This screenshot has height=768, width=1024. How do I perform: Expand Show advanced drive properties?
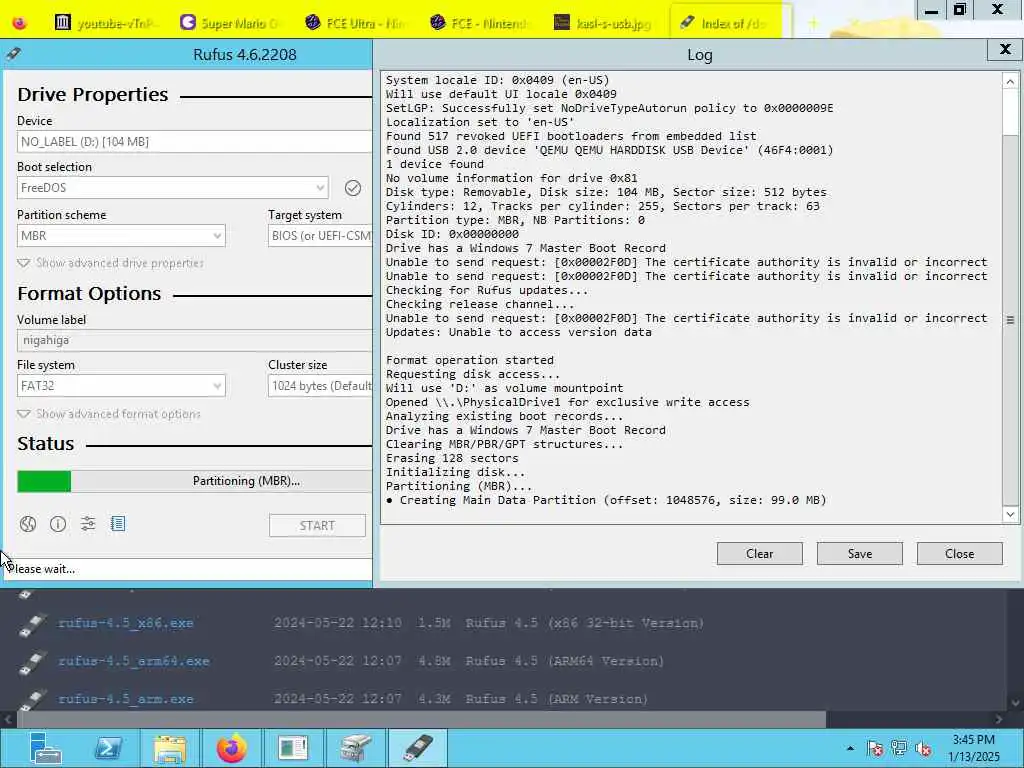pyautogui.click(x=110, y=263)
